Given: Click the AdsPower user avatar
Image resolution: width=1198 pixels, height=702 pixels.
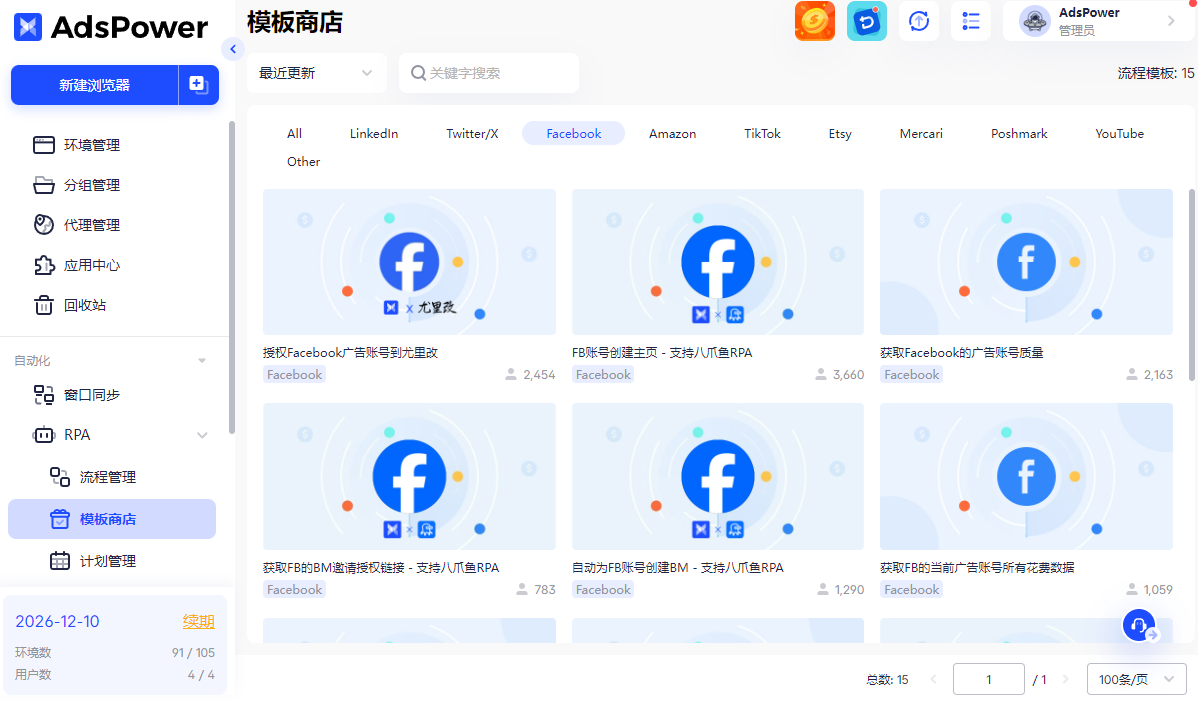Looking at the screenshot, I should [x=1034, y=21].
